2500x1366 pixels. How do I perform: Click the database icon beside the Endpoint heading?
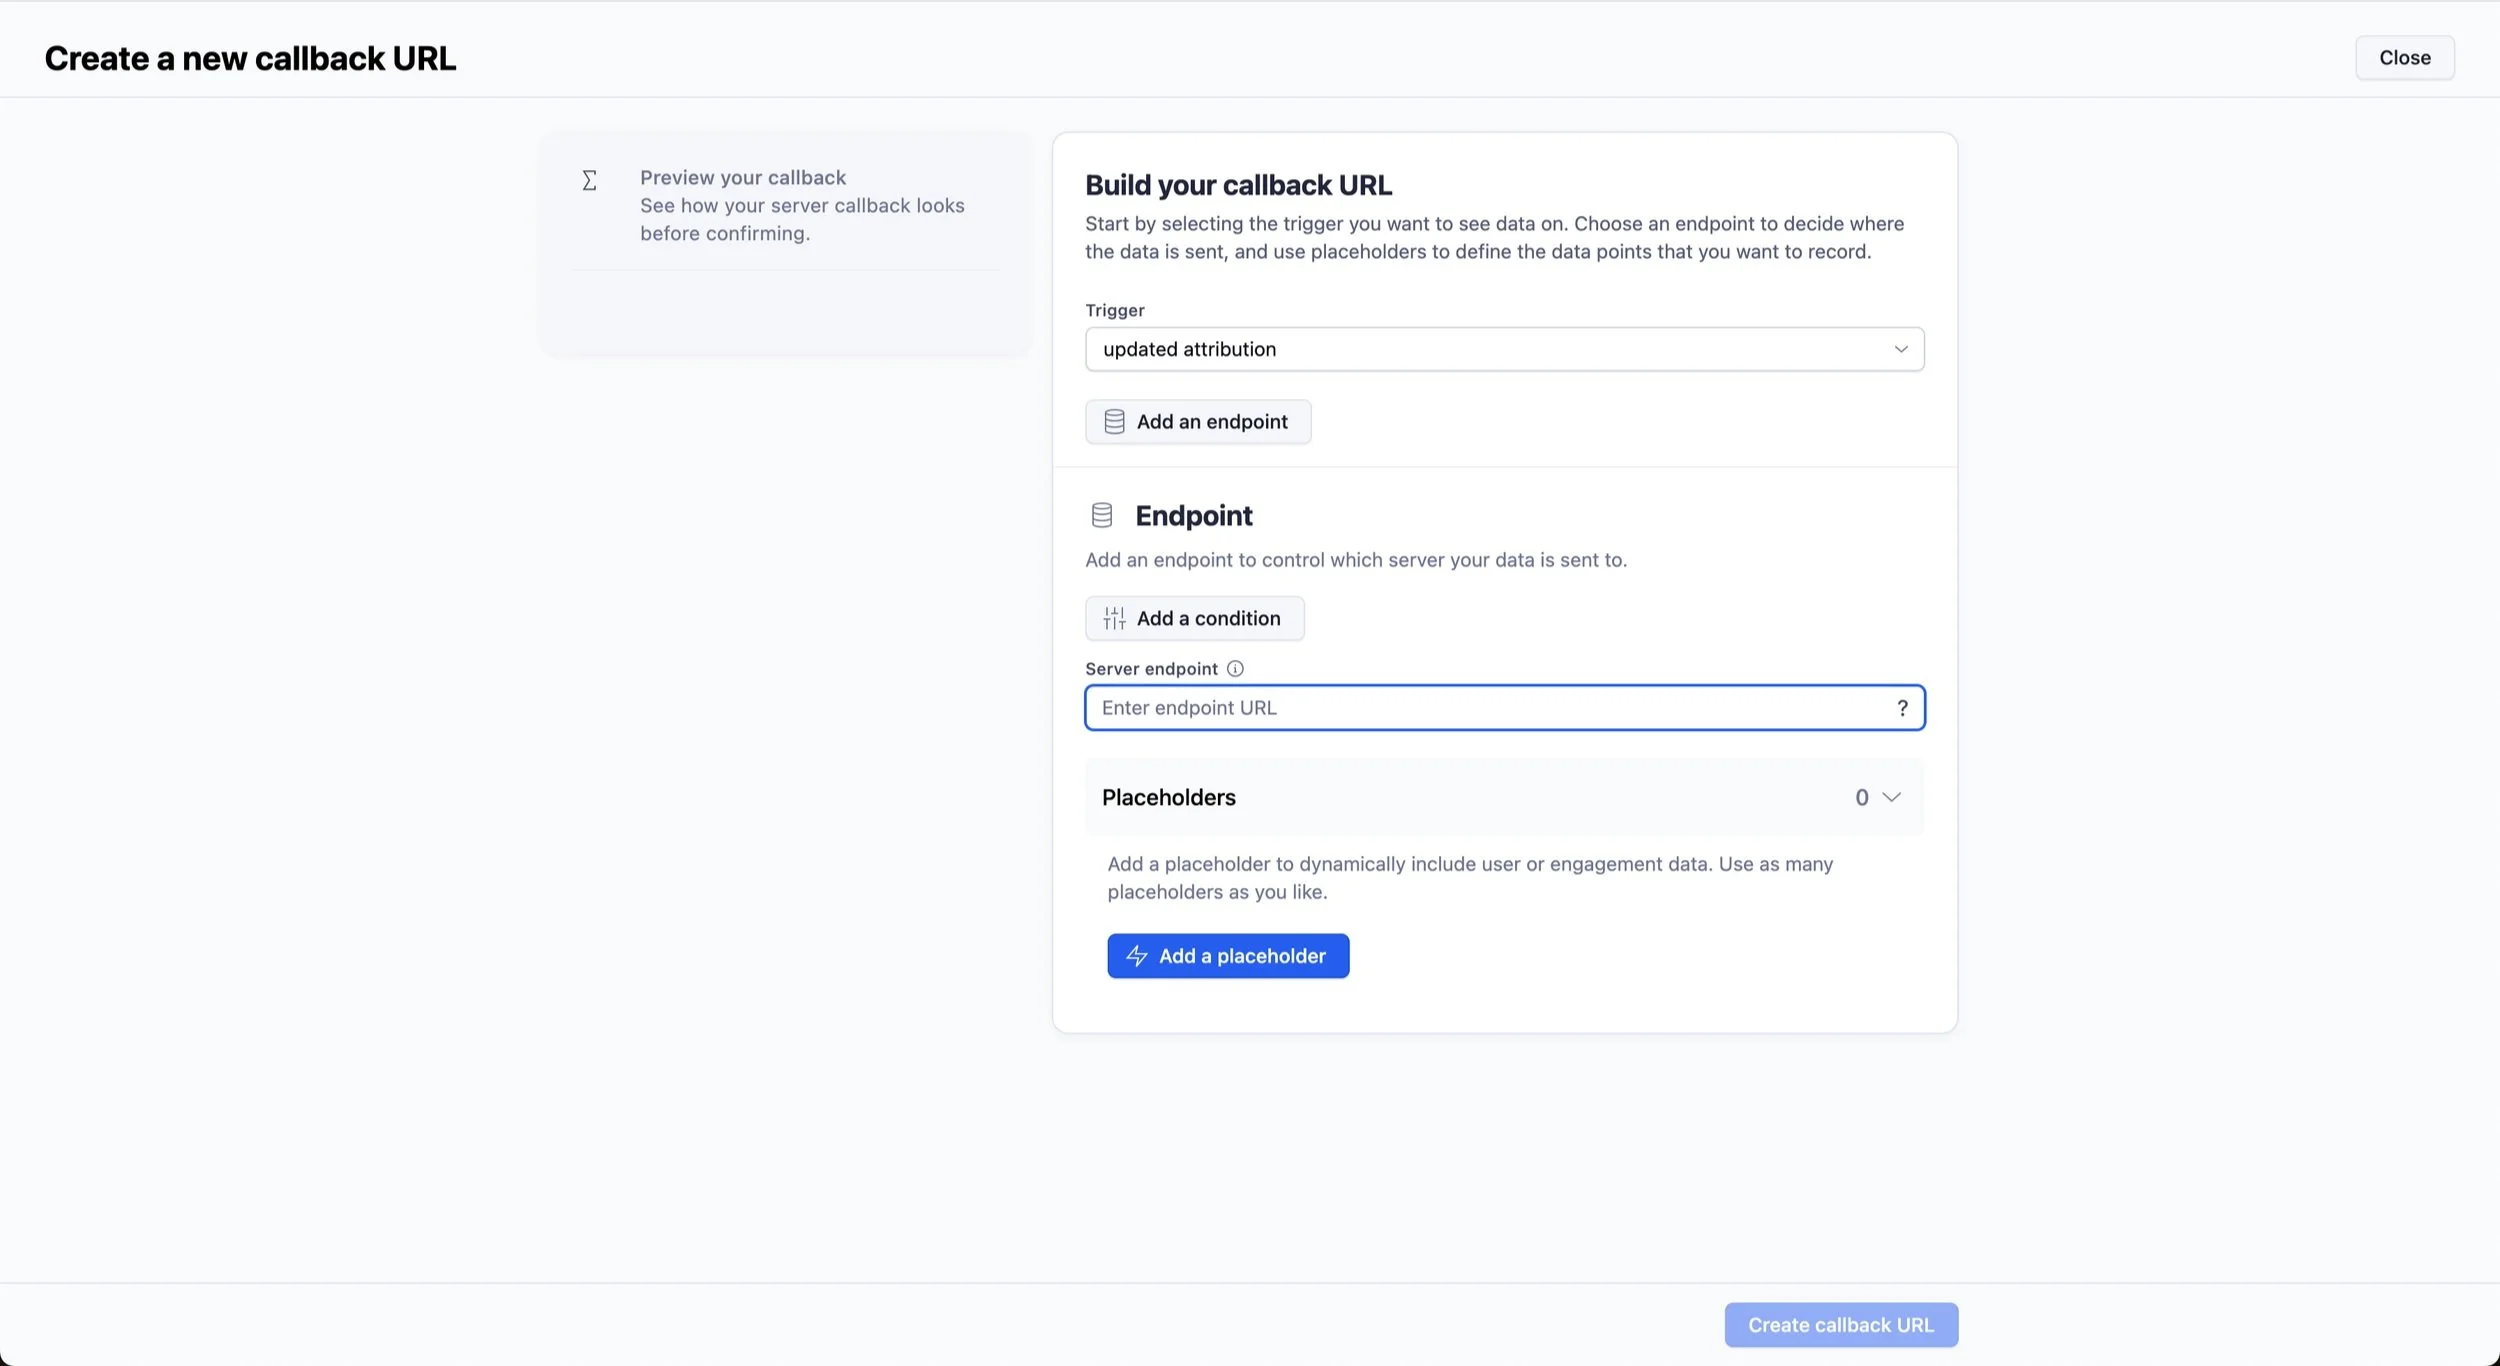[x=1101, y=515]
